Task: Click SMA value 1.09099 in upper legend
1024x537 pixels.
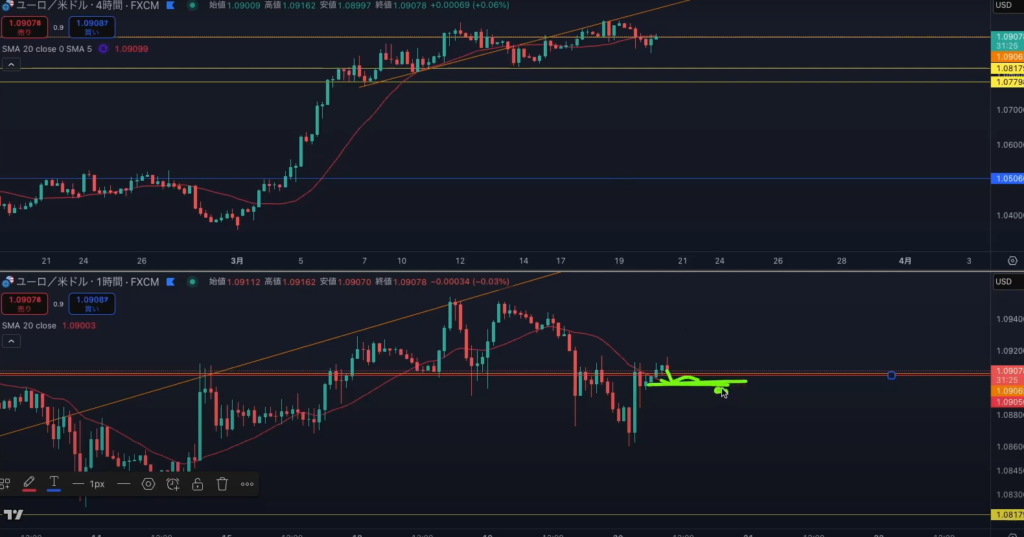Action: click(x=131, y=49)
